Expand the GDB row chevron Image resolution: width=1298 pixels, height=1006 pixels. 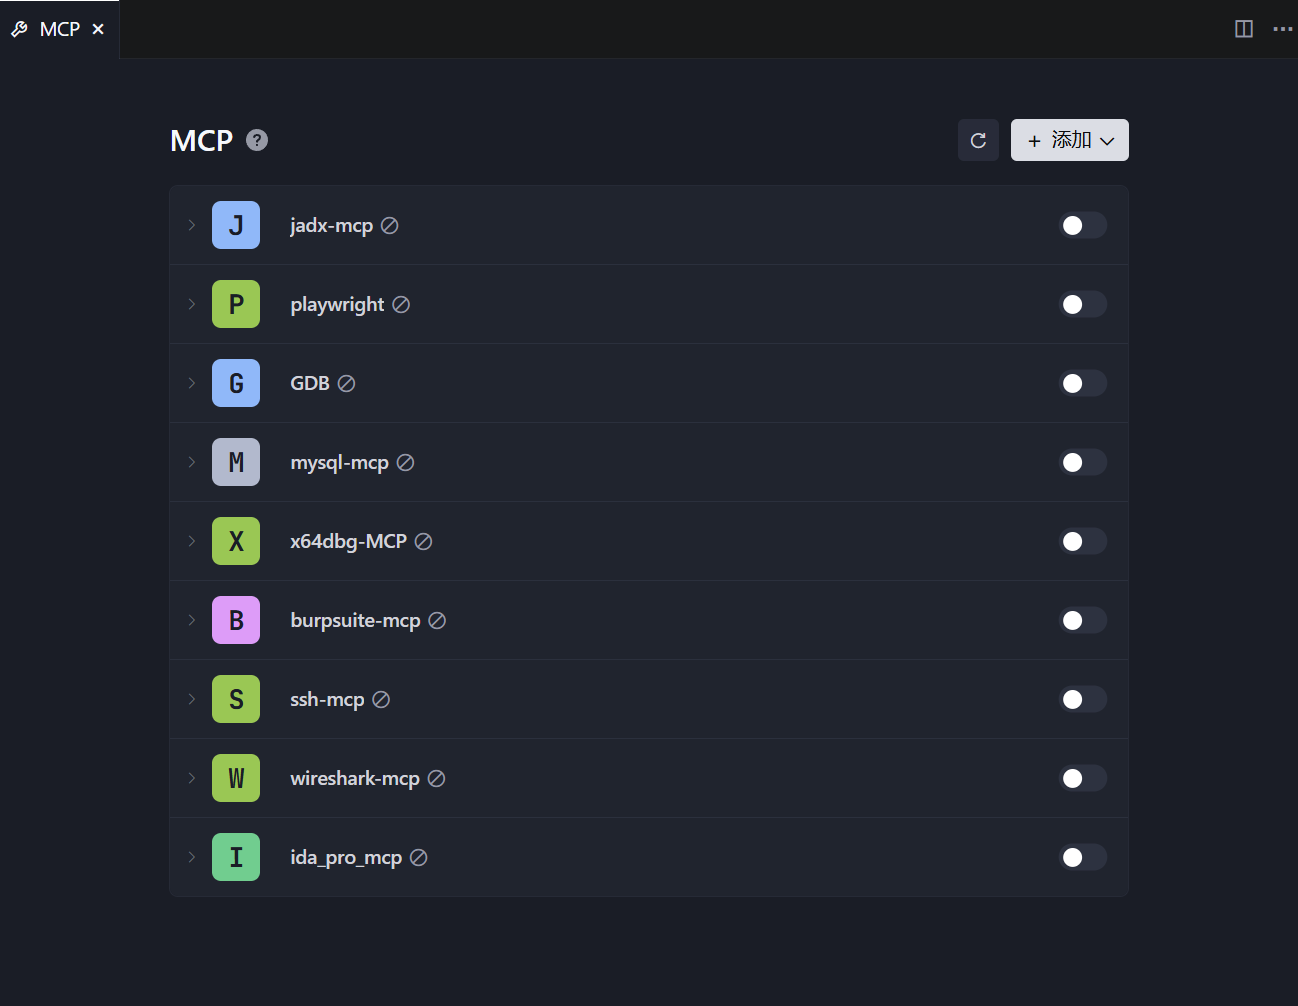click(x=191, y=383)
